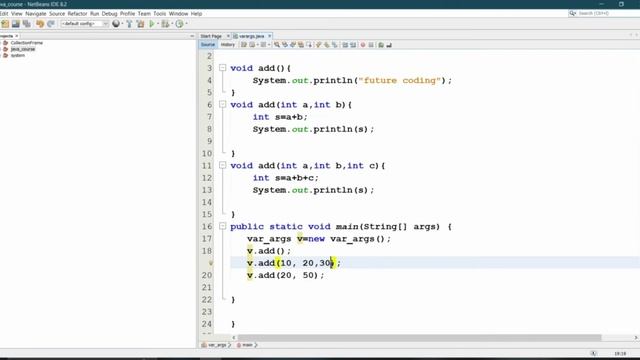
Task: Click the Find Selection magnifier icon
Action: click(x=277, y=45)
